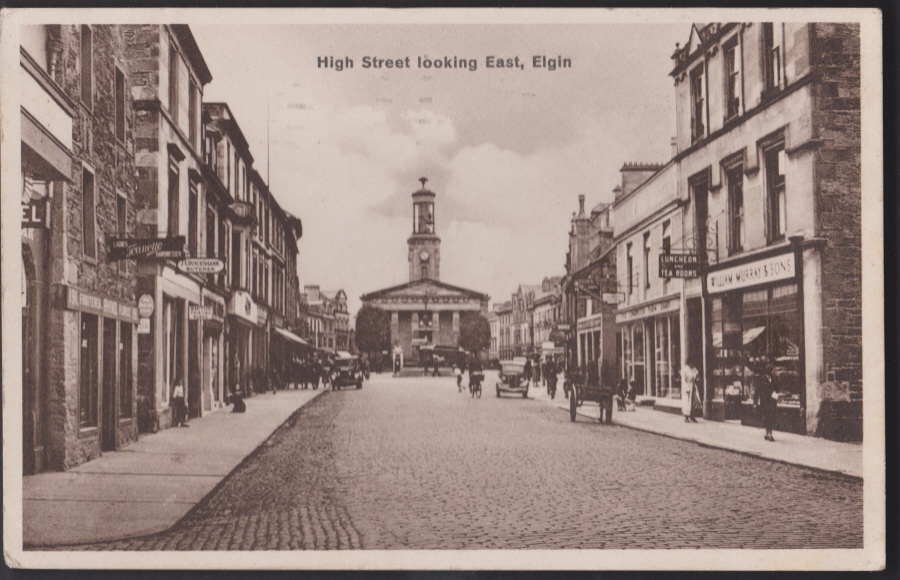Click the 'Luncheon and Tea Rooms' hanging sign
This screenshot has height=580, width=900.
pos(678,265)
